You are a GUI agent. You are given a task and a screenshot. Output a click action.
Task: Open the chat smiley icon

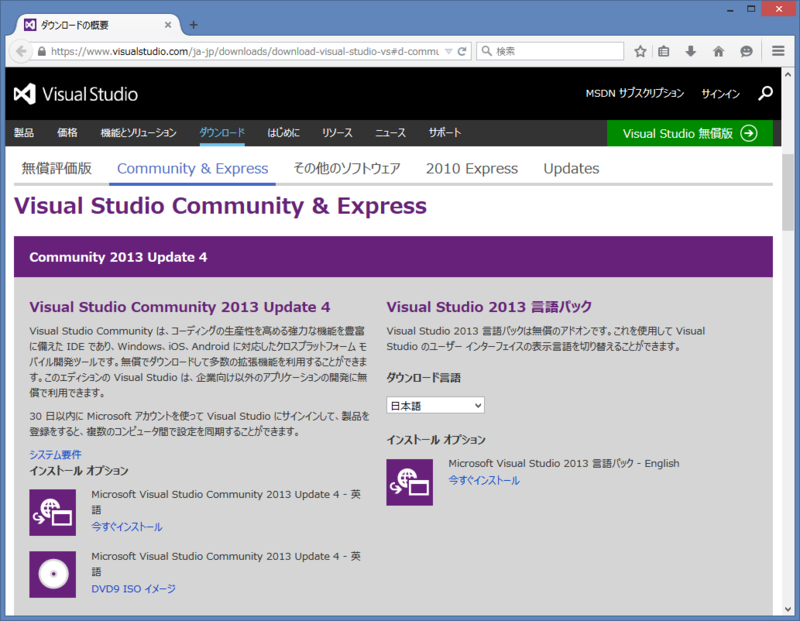pyautogui.click(x=746, y=51)
